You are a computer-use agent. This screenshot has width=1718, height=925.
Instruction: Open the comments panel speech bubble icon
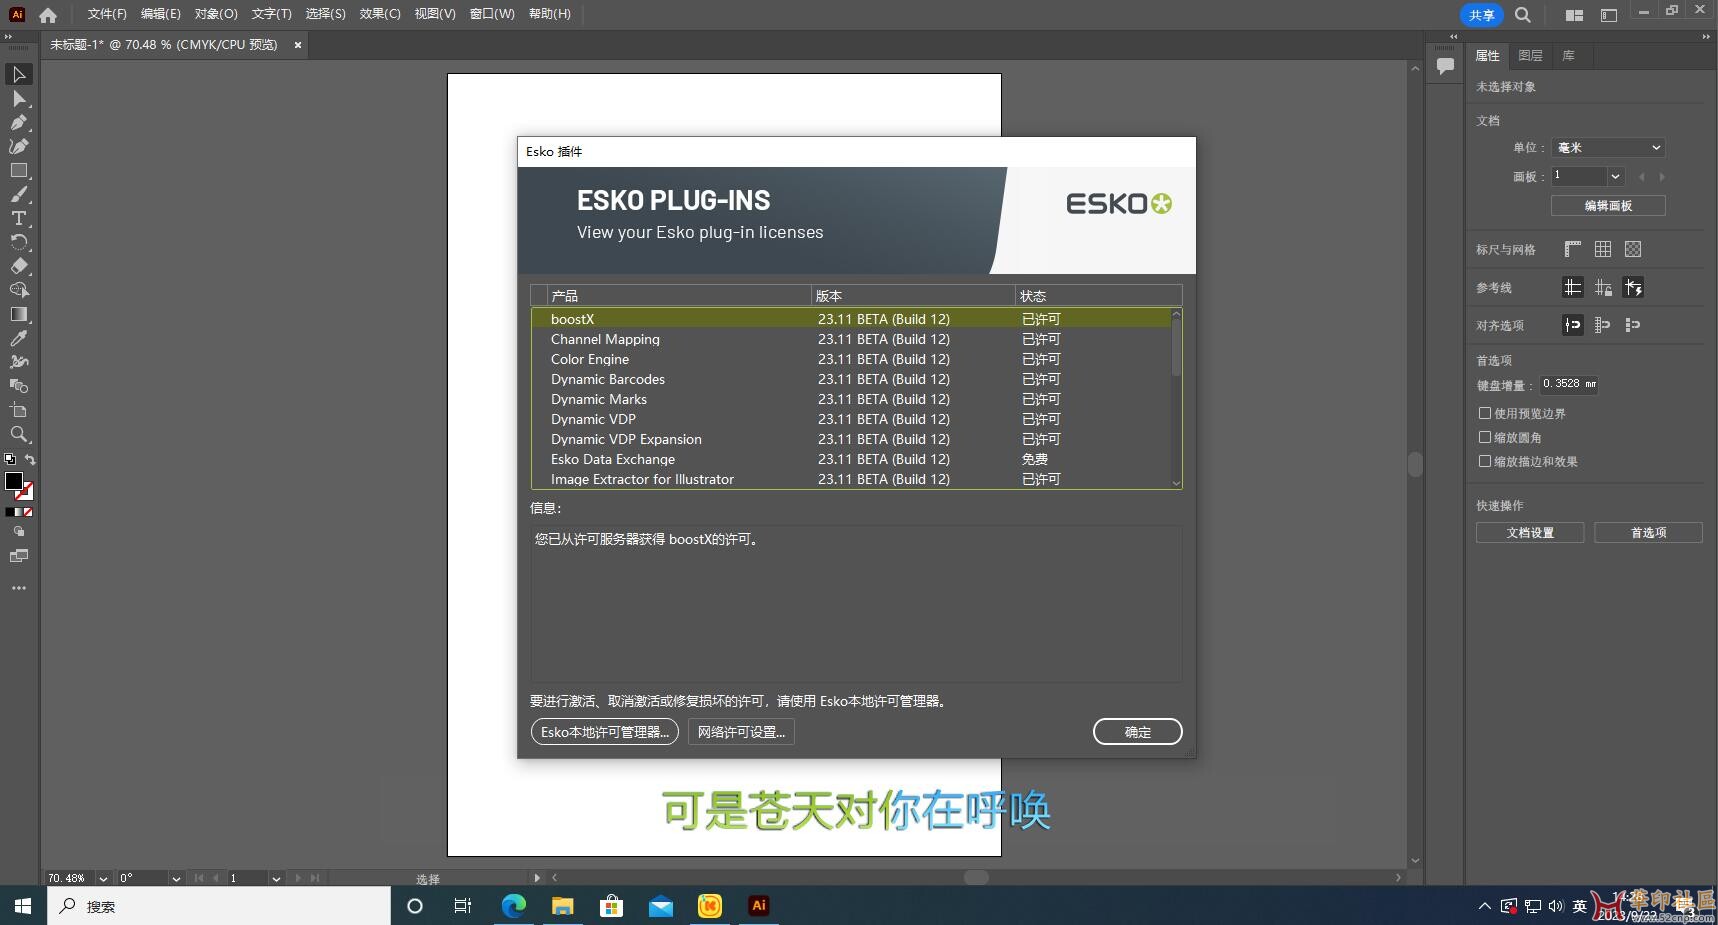click(x=1445, y=66)
